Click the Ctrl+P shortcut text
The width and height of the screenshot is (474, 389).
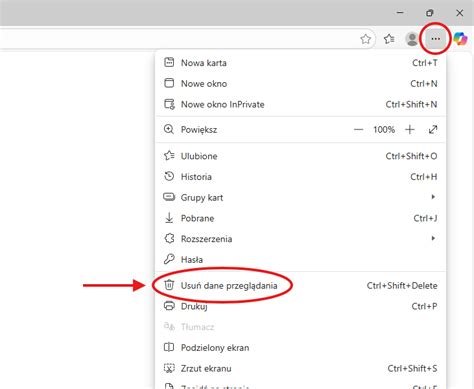(x=424, y=306)
